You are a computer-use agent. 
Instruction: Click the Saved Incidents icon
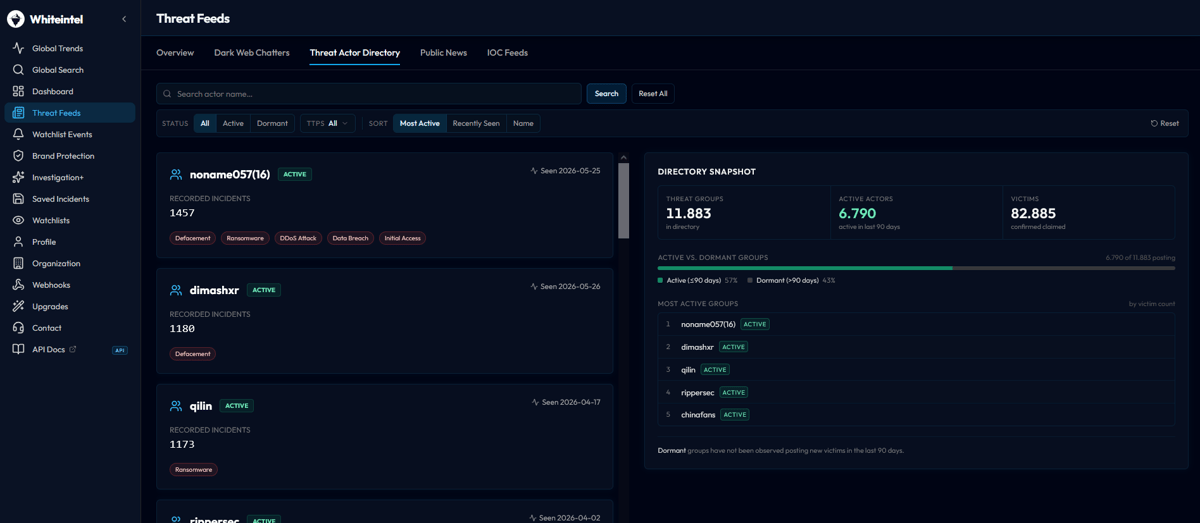point(18,199)
